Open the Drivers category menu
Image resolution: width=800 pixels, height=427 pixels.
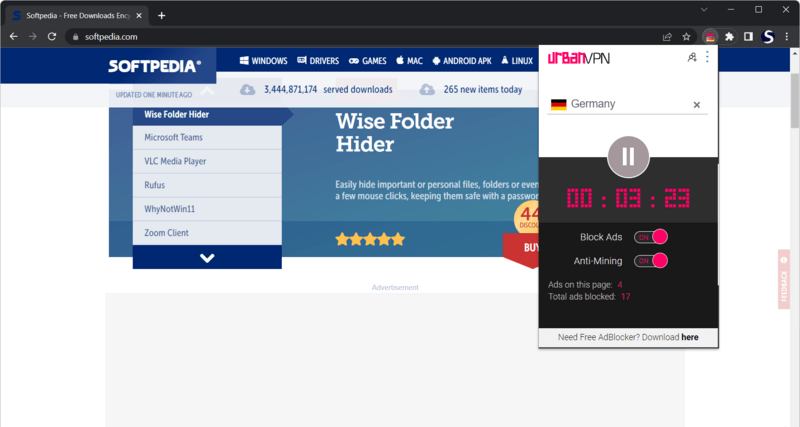[x=318, y=61]
